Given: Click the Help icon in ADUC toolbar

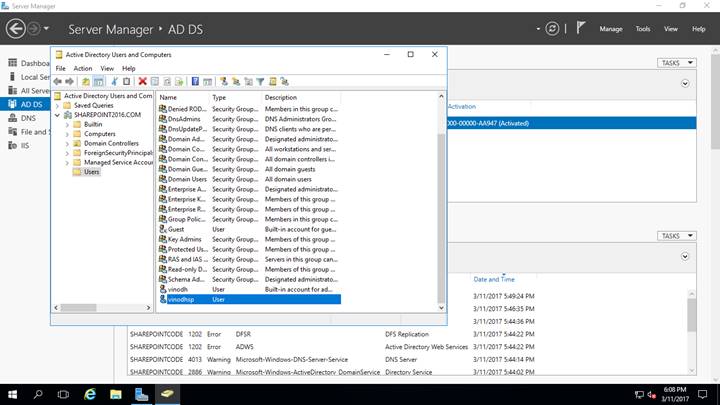Looking at the screenshot, I should [x=195, y=81].
